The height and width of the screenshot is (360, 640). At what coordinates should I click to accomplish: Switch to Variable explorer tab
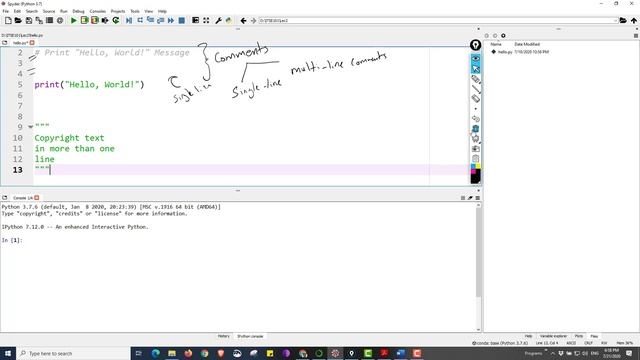553,336
